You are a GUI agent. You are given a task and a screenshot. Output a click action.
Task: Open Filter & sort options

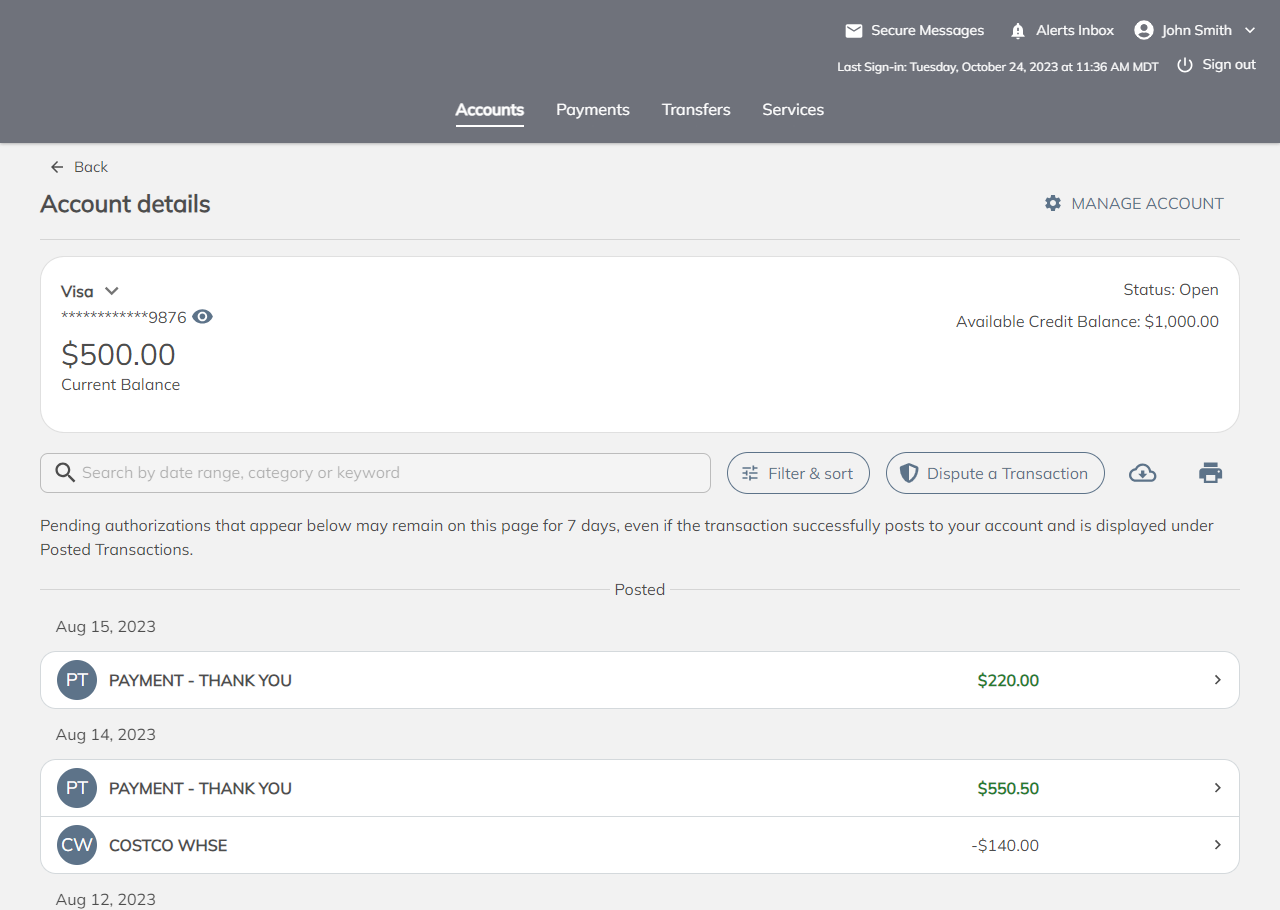[x=798, y=473]
